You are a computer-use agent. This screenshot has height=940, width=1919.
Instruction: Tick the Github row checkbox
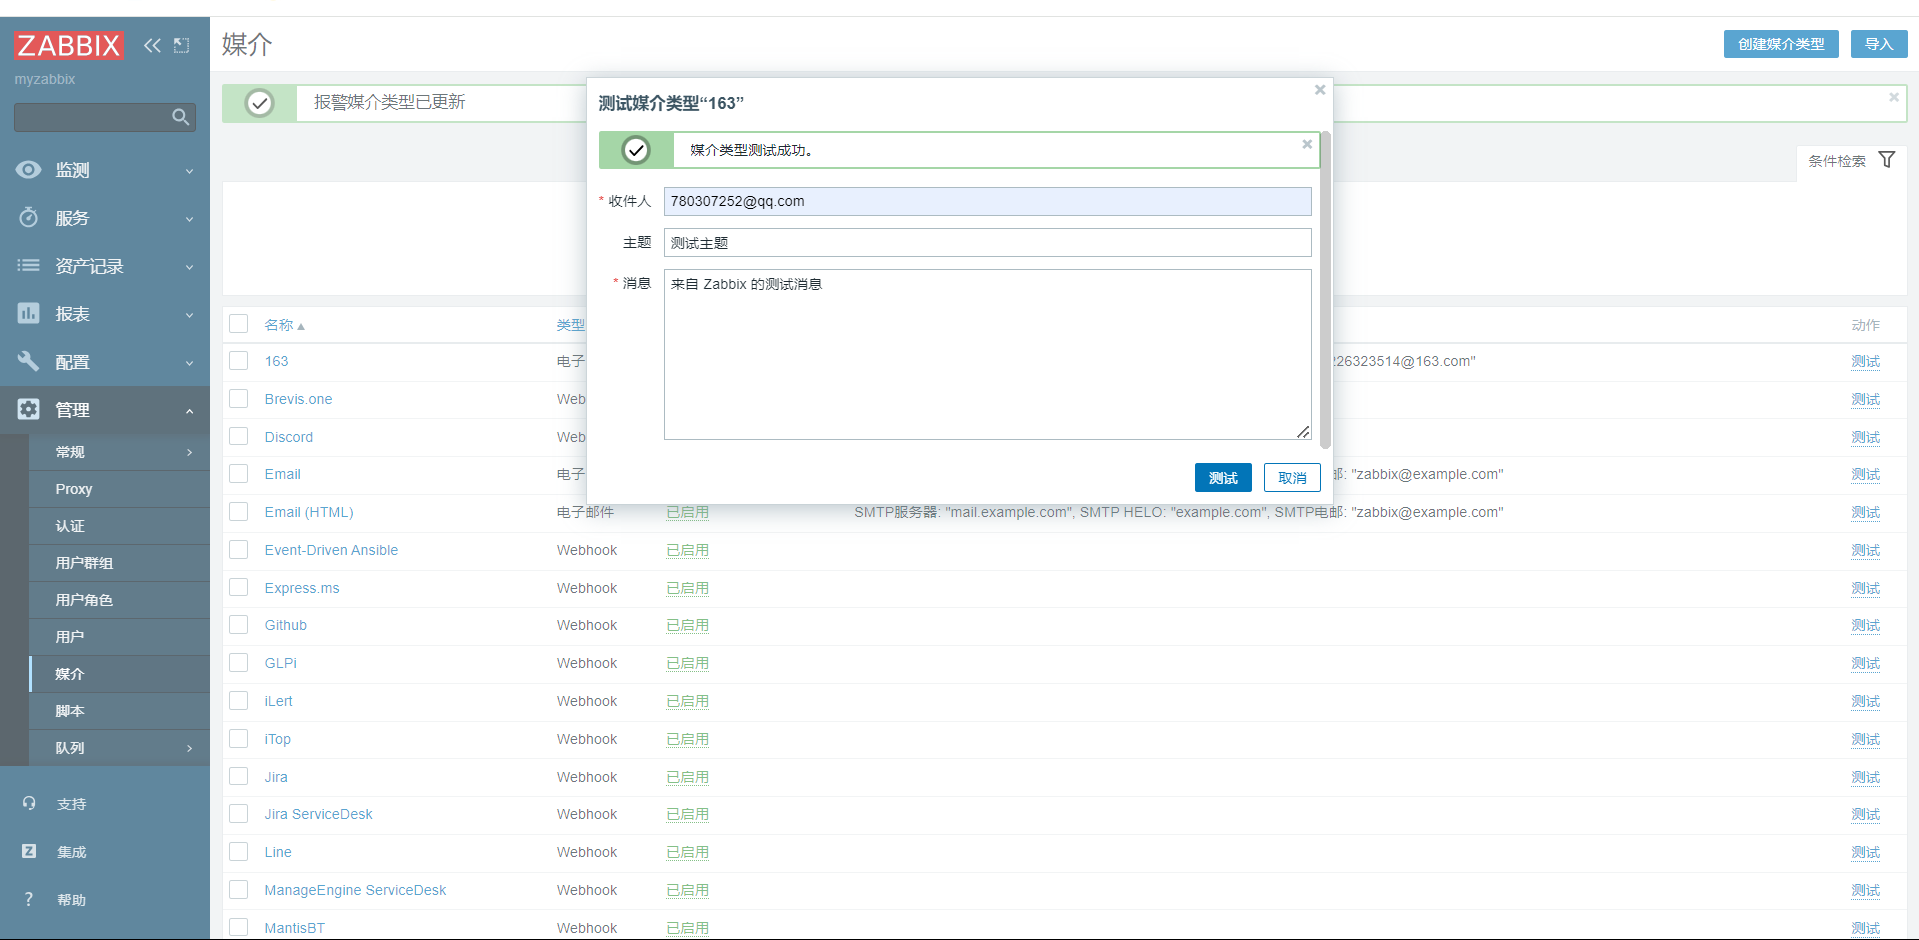[238, 624]
